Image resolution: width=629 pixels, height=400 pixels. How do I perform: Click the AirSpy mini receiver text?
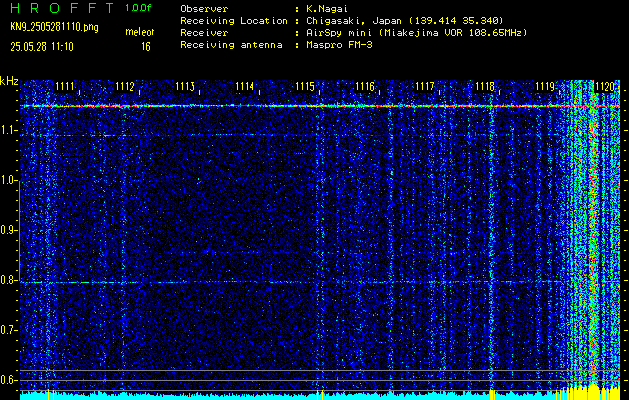416,33
